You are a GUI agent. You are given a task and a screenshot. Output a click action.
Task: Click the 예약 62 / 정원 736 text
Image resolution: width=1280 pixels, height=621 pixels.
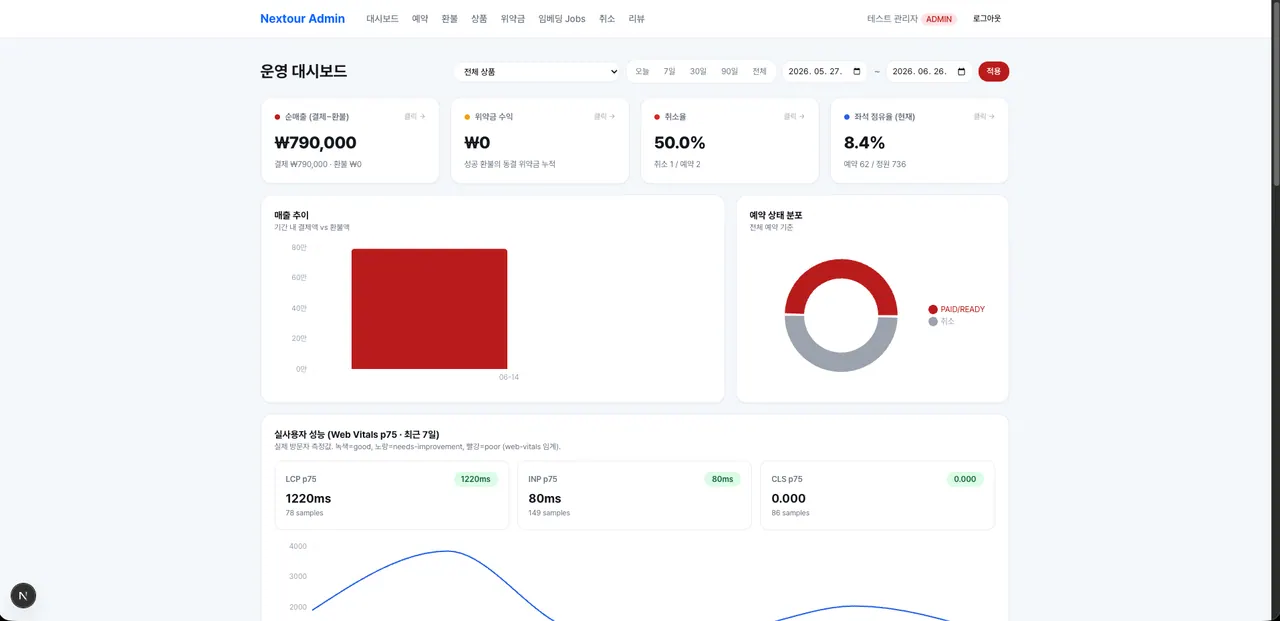pos(877,164)
